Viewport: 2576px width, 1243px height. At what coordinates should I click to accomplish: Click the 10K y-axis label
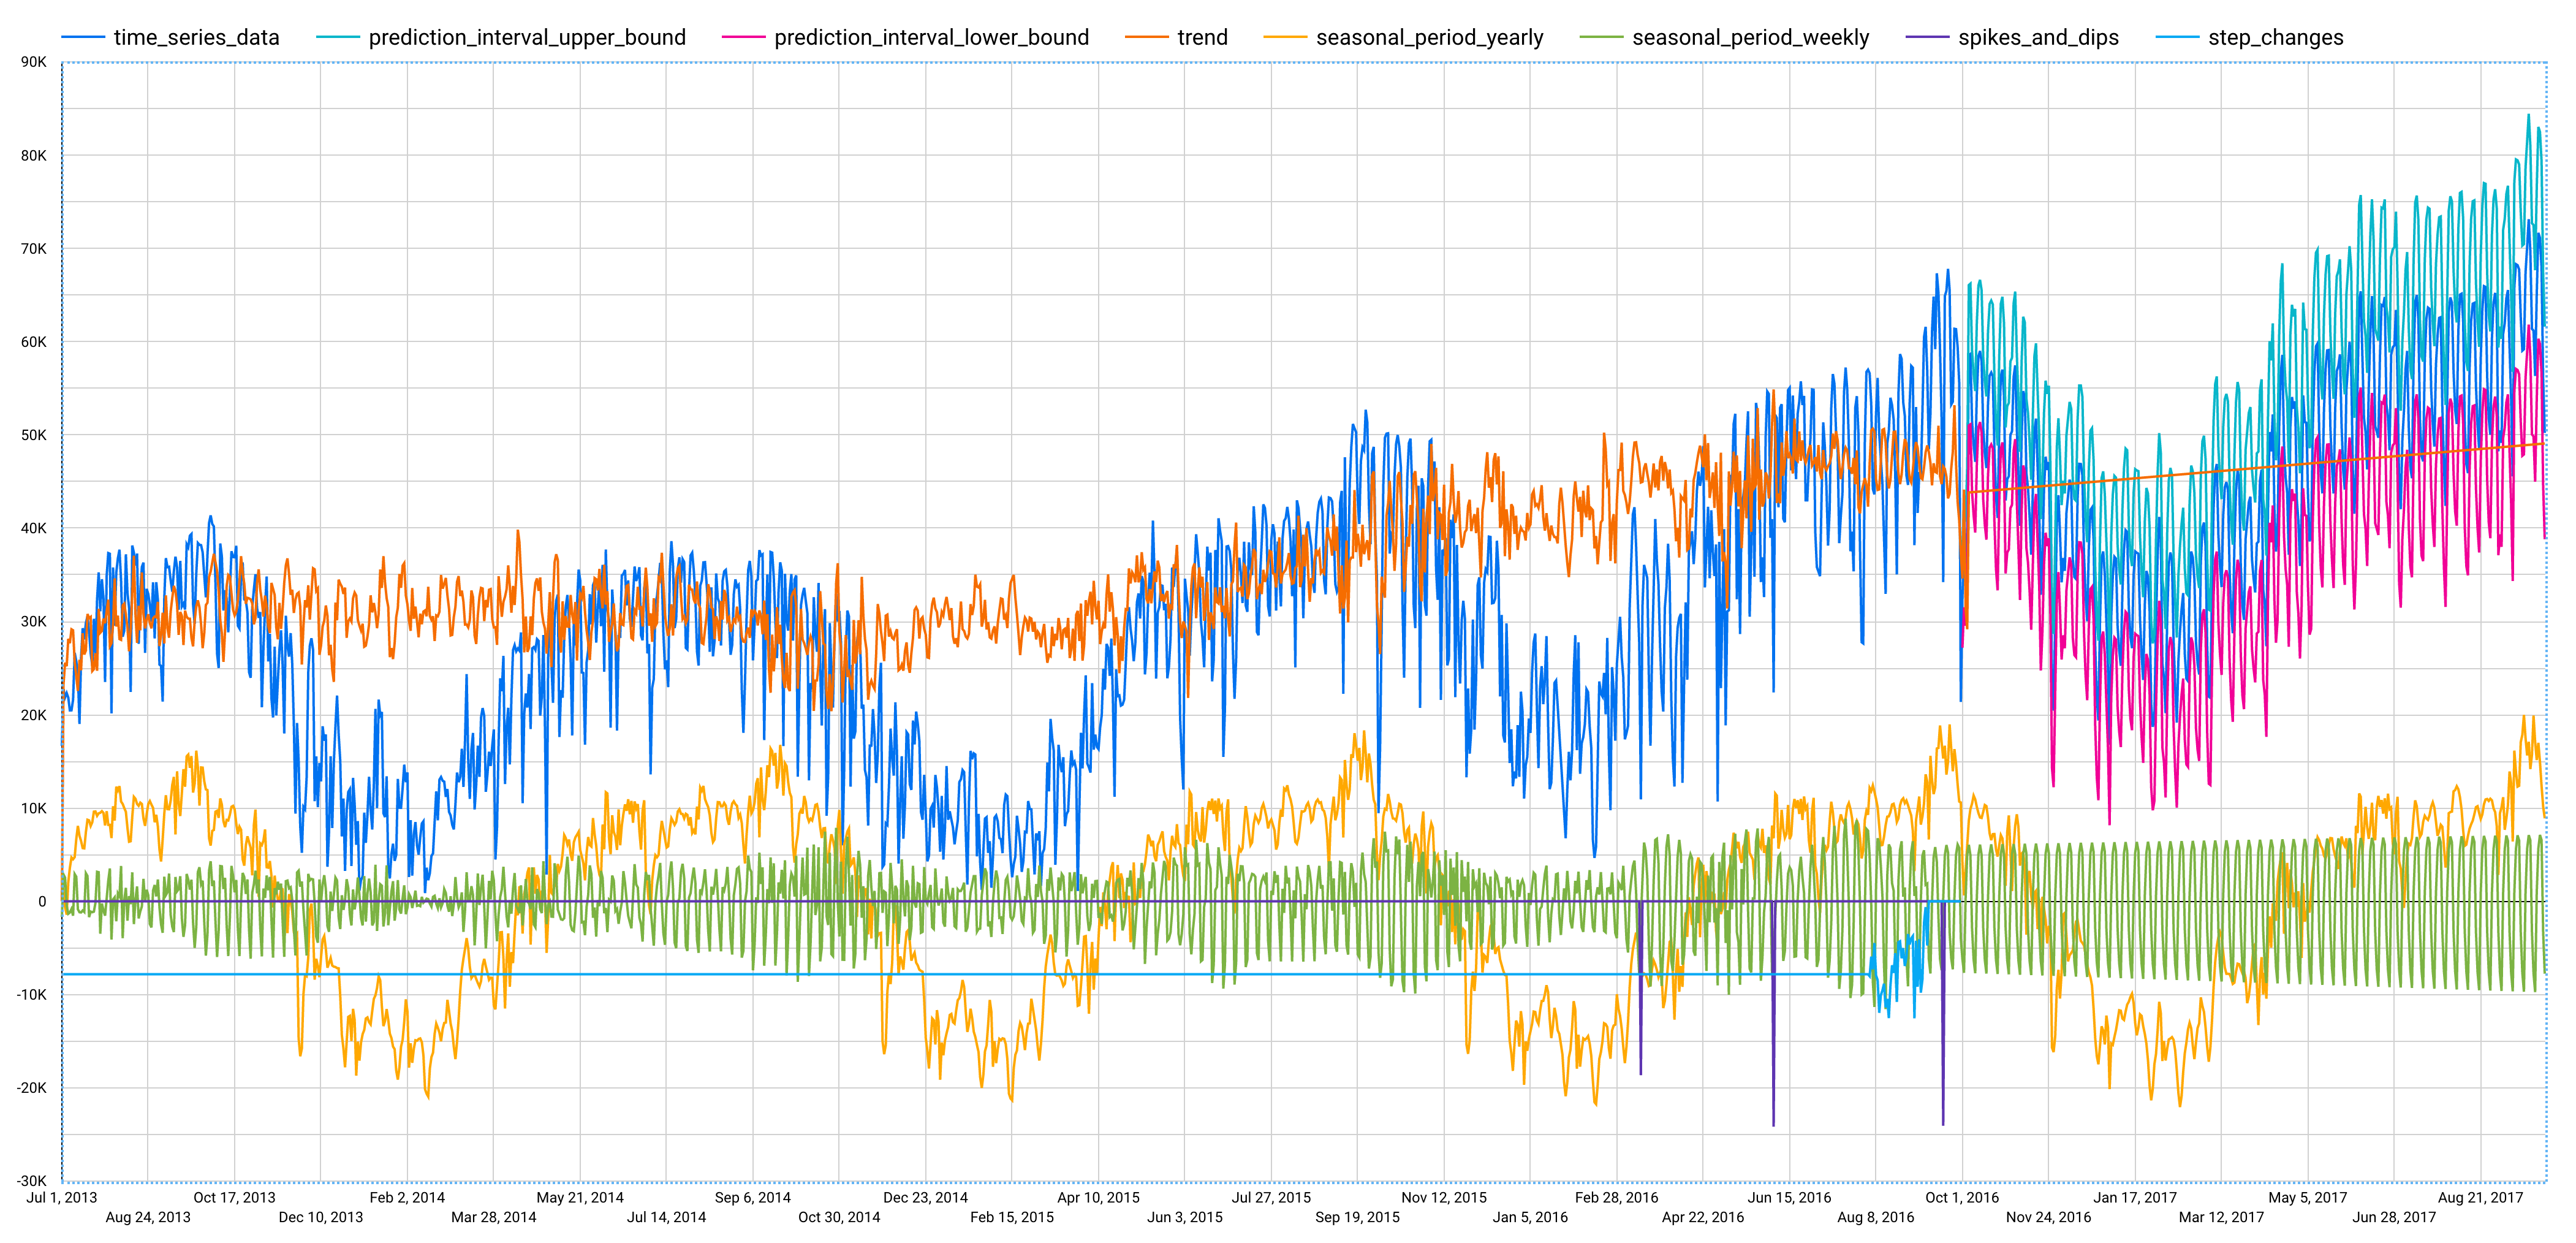[x=34, y=808]
